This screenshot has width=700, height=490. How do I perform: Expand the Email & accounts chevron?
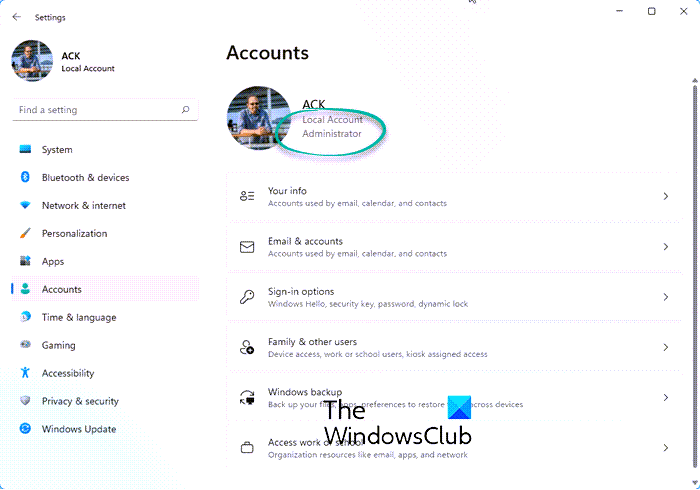click(666, 246)
